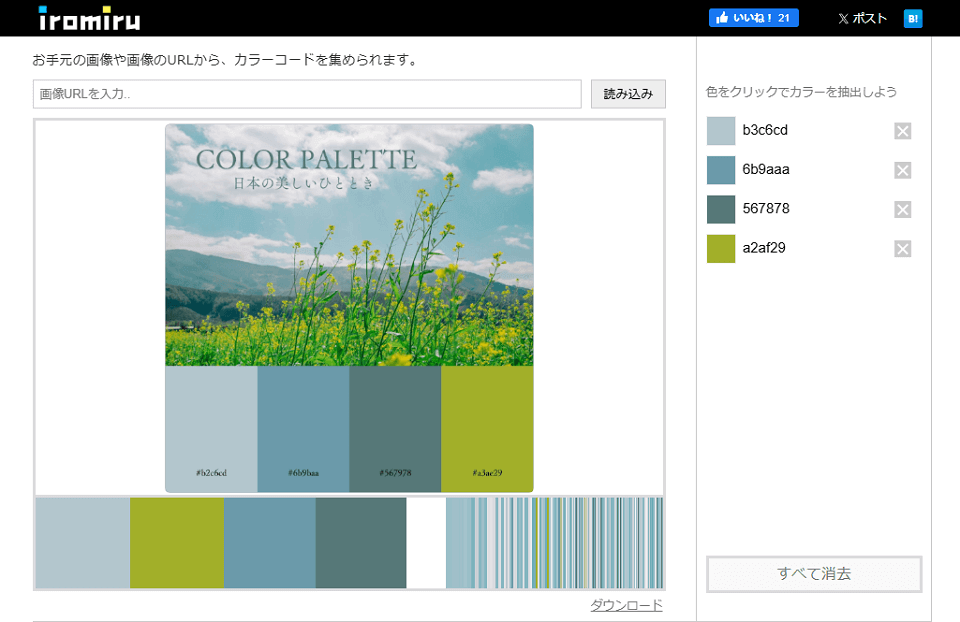
Task: Pick the olive green block in bottom palette
Action: (176, 543)
